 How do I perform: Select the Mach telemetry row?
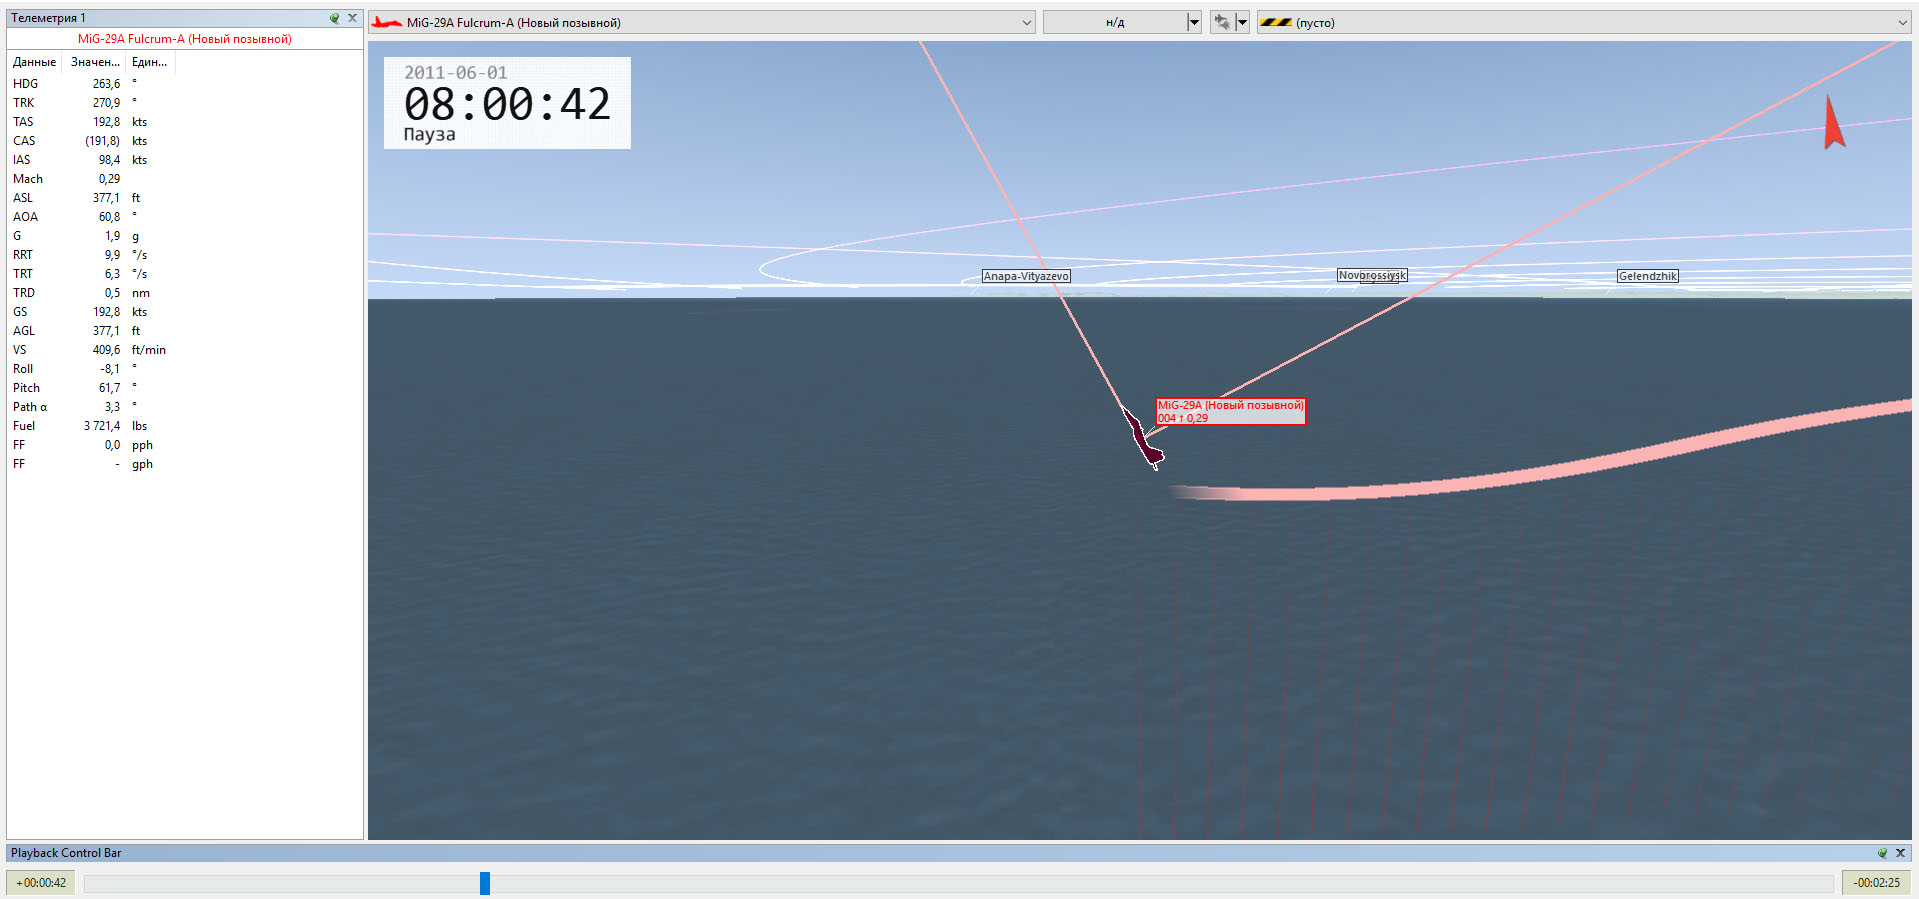tap(185, 179)
